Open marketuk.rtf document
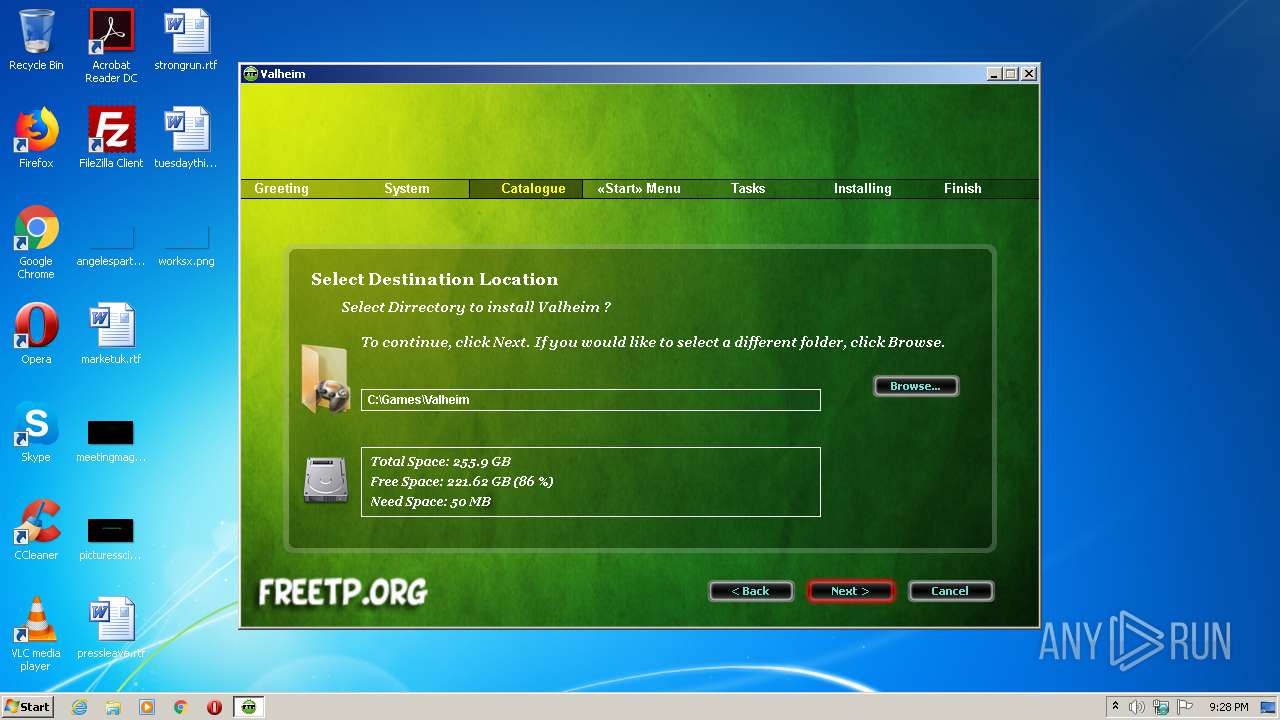Image resolution: width=1280 pixels, height=720 pixels. [111, 334]
